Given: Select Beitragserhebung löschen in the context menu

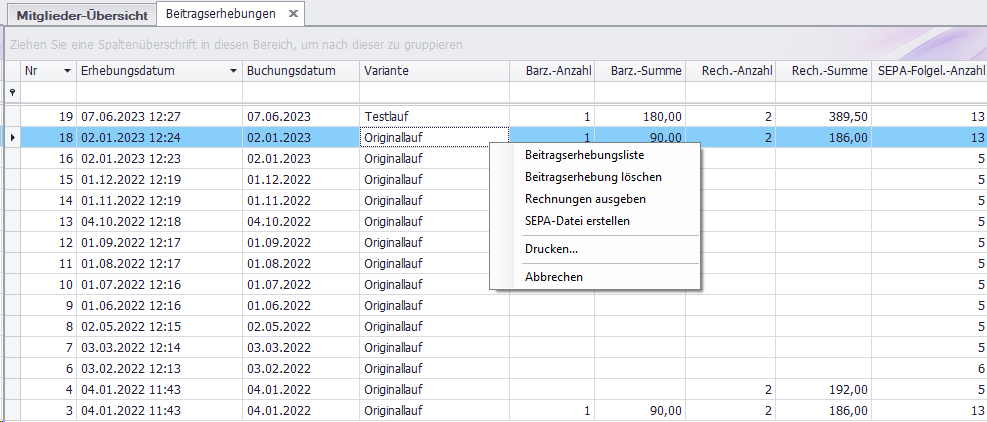Looking at the screenshot, I should (x=592, y=177).
